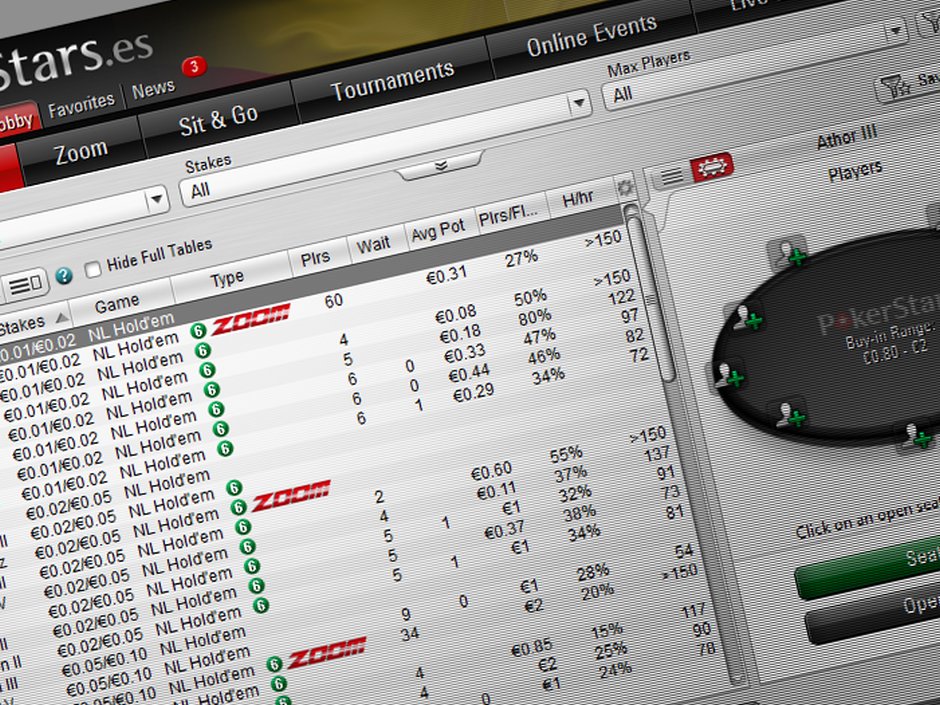
Task: Toggle the list layout view icon beside help
Action: point(25,284)
